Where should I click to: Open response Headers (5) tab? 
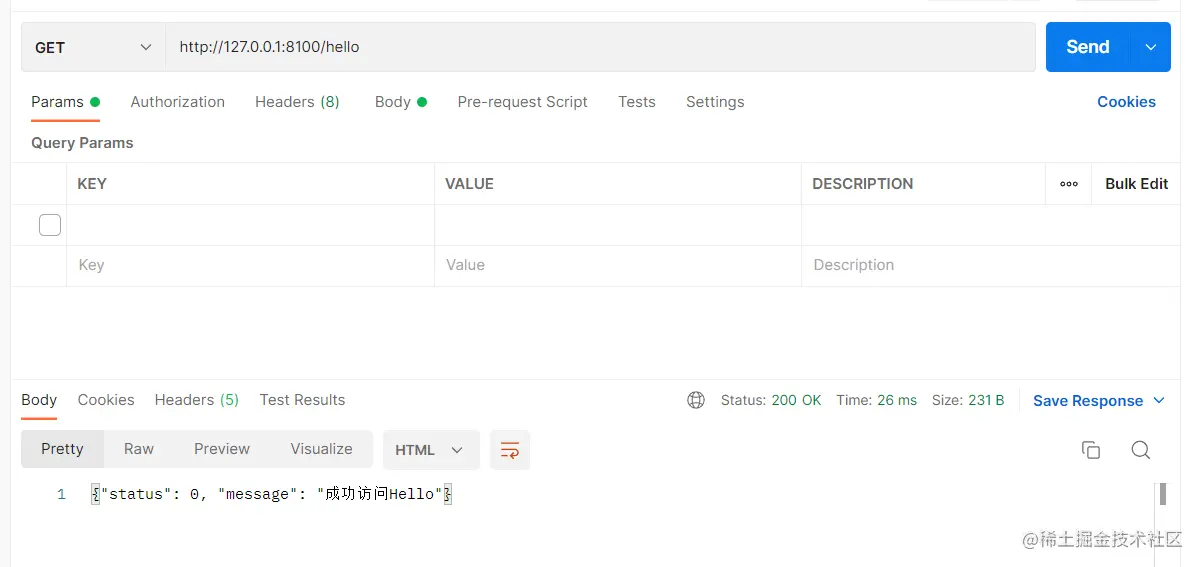click(197, 400)
